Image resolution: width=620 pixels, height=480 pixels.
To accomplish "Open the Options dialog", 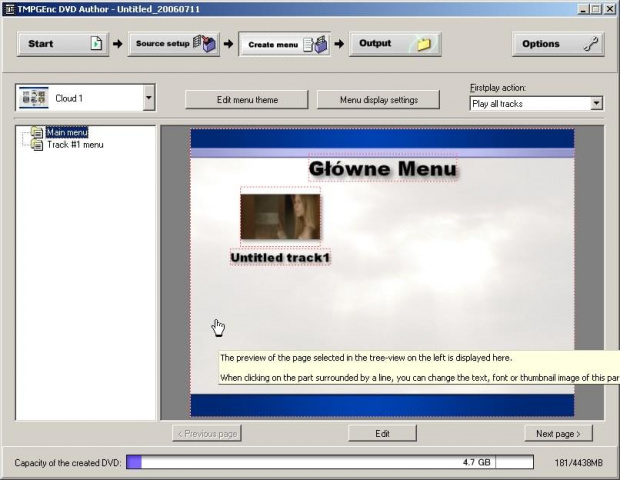I will (558, 44).
